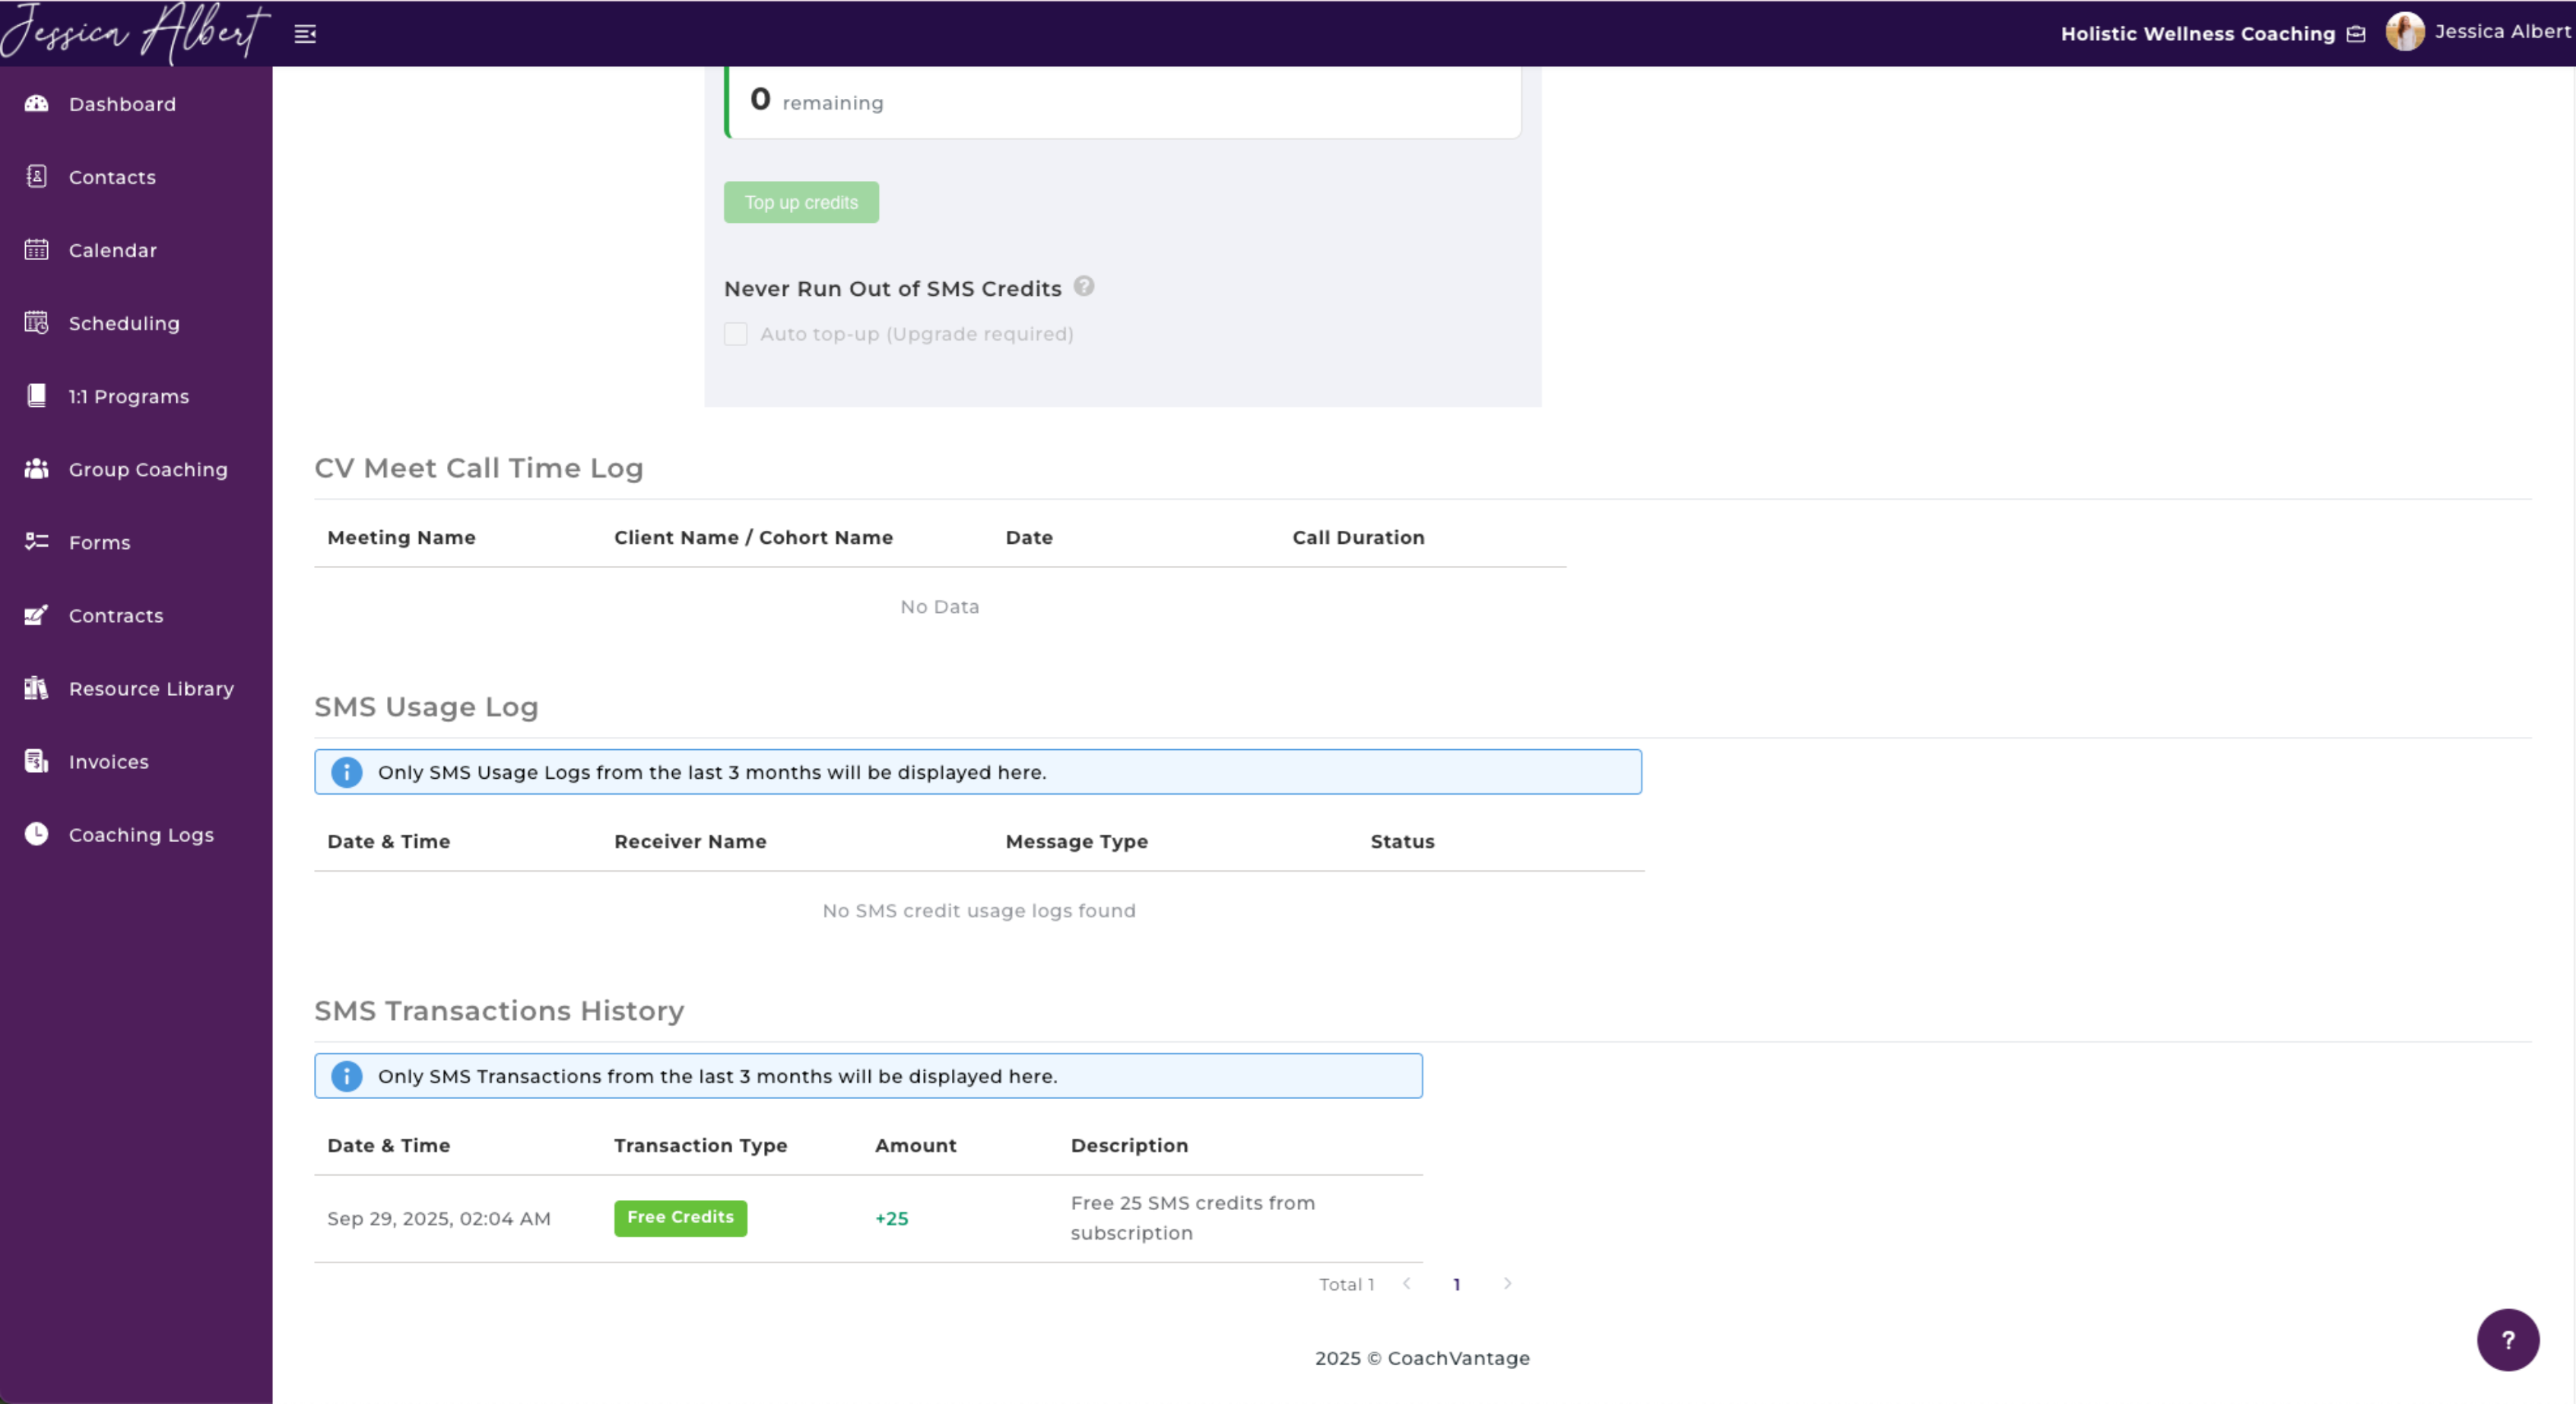Click the Free Credits green tag
This screenshot has width=2576, height=1404.
(680, 1218)
